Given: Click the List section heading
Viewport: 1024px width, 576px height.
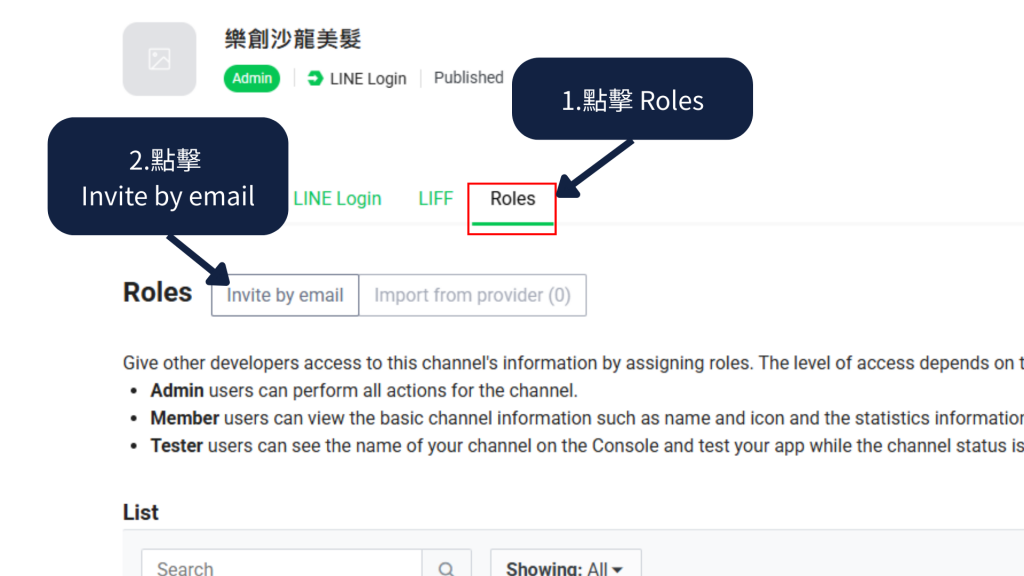Looking at the screenshot, I should point(141,512).
